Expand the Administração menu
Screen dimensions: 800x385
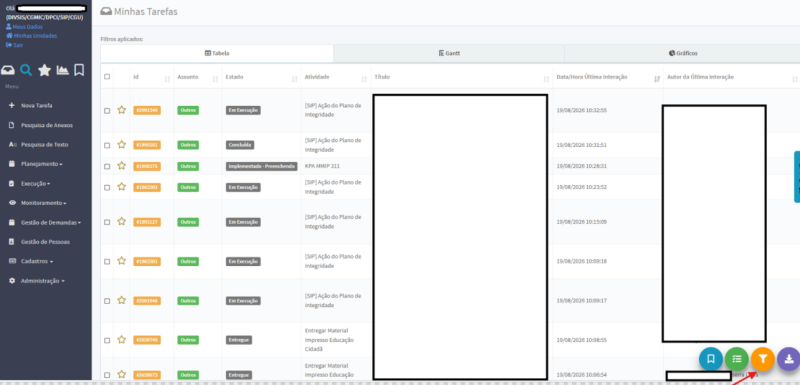pos(42,281)
